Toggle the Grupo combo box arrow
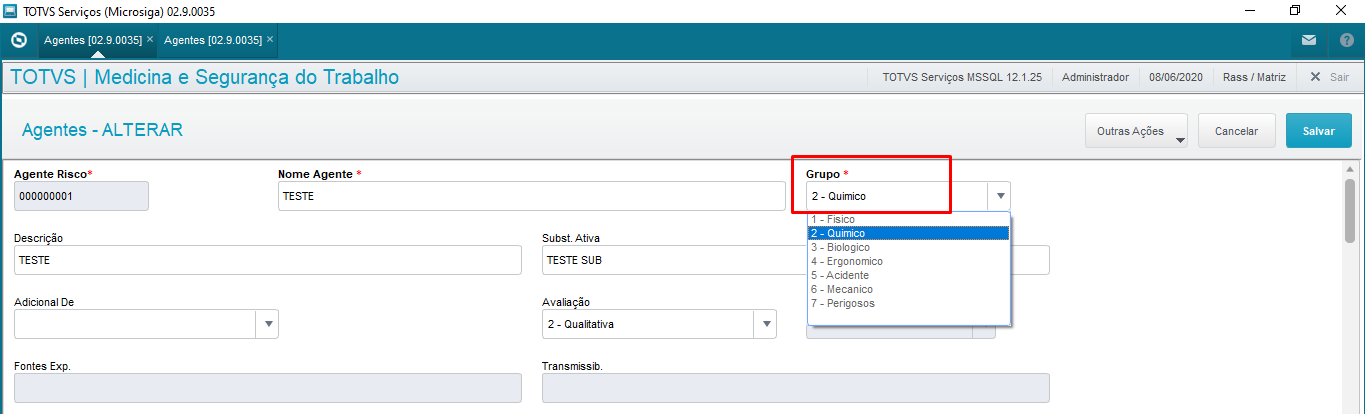Screen dimensions: 1365x414 [x=1000, y=196]
